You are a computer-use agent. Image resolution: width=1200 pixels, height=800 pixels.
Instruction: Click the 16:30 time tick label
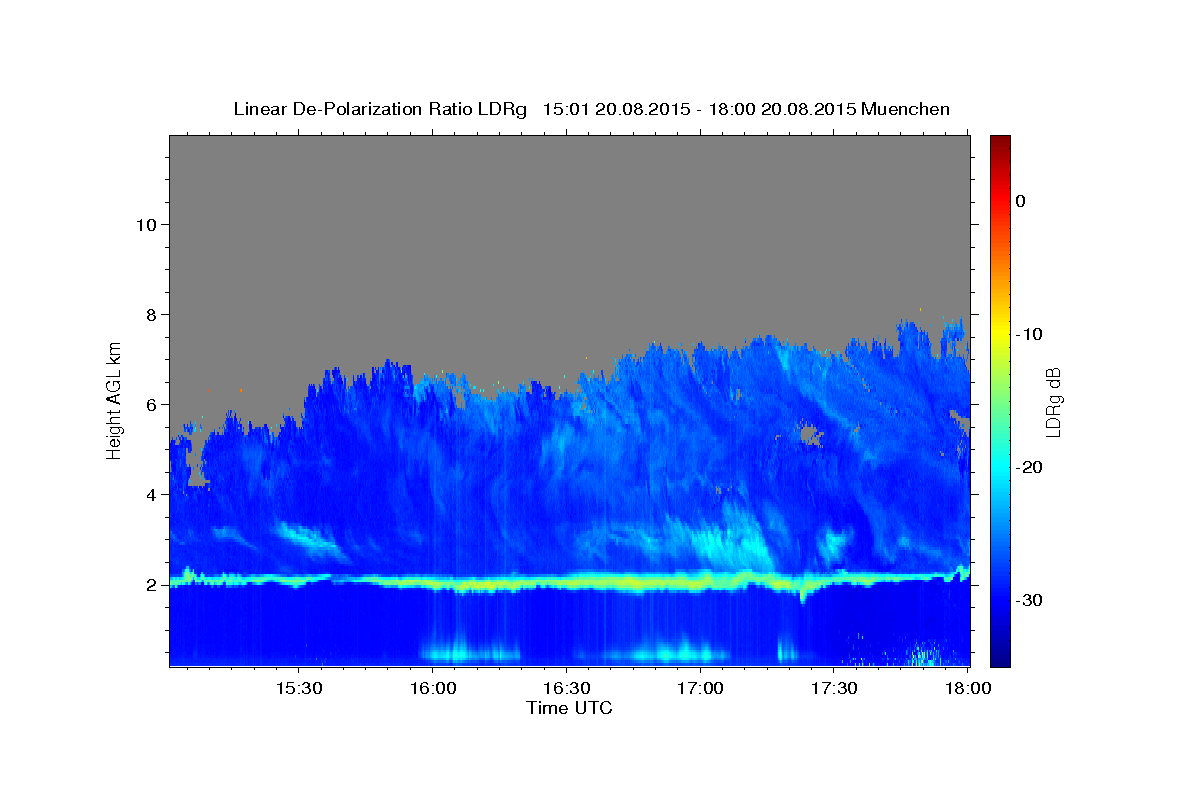pyautogui.click(x=566, y=689)
